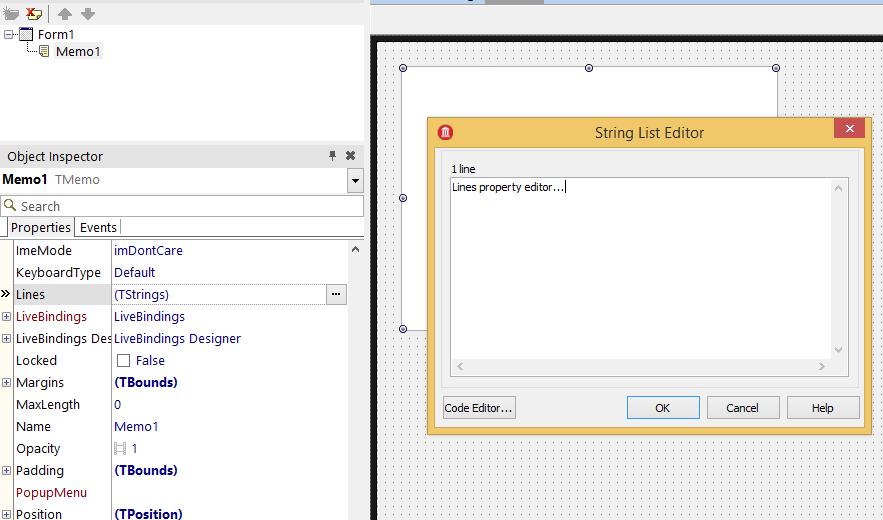Image resolution: width=883 pixels, height=520 pixels.
Task: Toggle the Locked checkbox
Action: tap(123, 361)
